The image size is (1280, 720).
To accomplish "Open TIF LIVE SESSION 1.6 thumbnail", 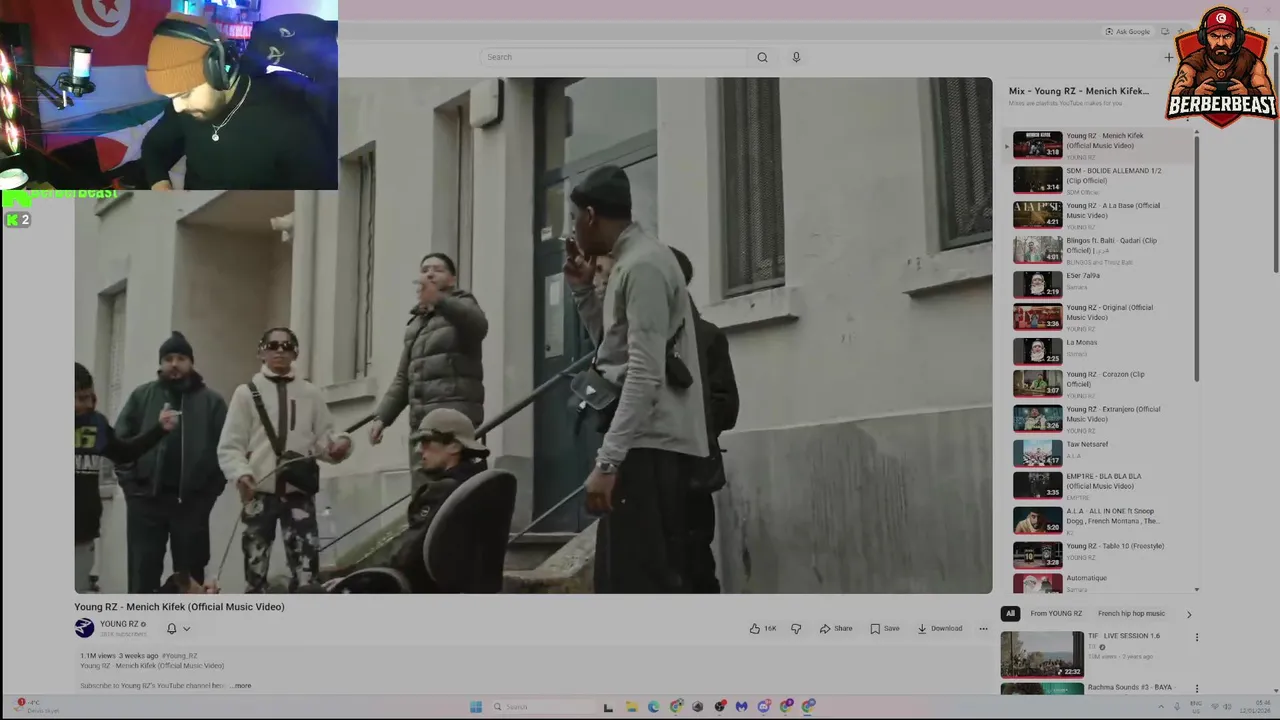I will coord(1042,654).
